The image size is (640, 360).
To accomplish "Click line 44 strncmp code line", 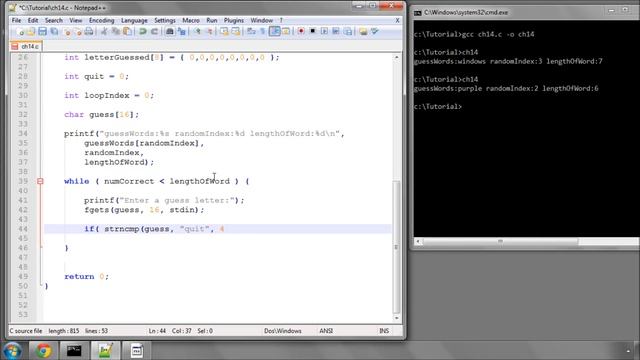I will tap(217, 229).
